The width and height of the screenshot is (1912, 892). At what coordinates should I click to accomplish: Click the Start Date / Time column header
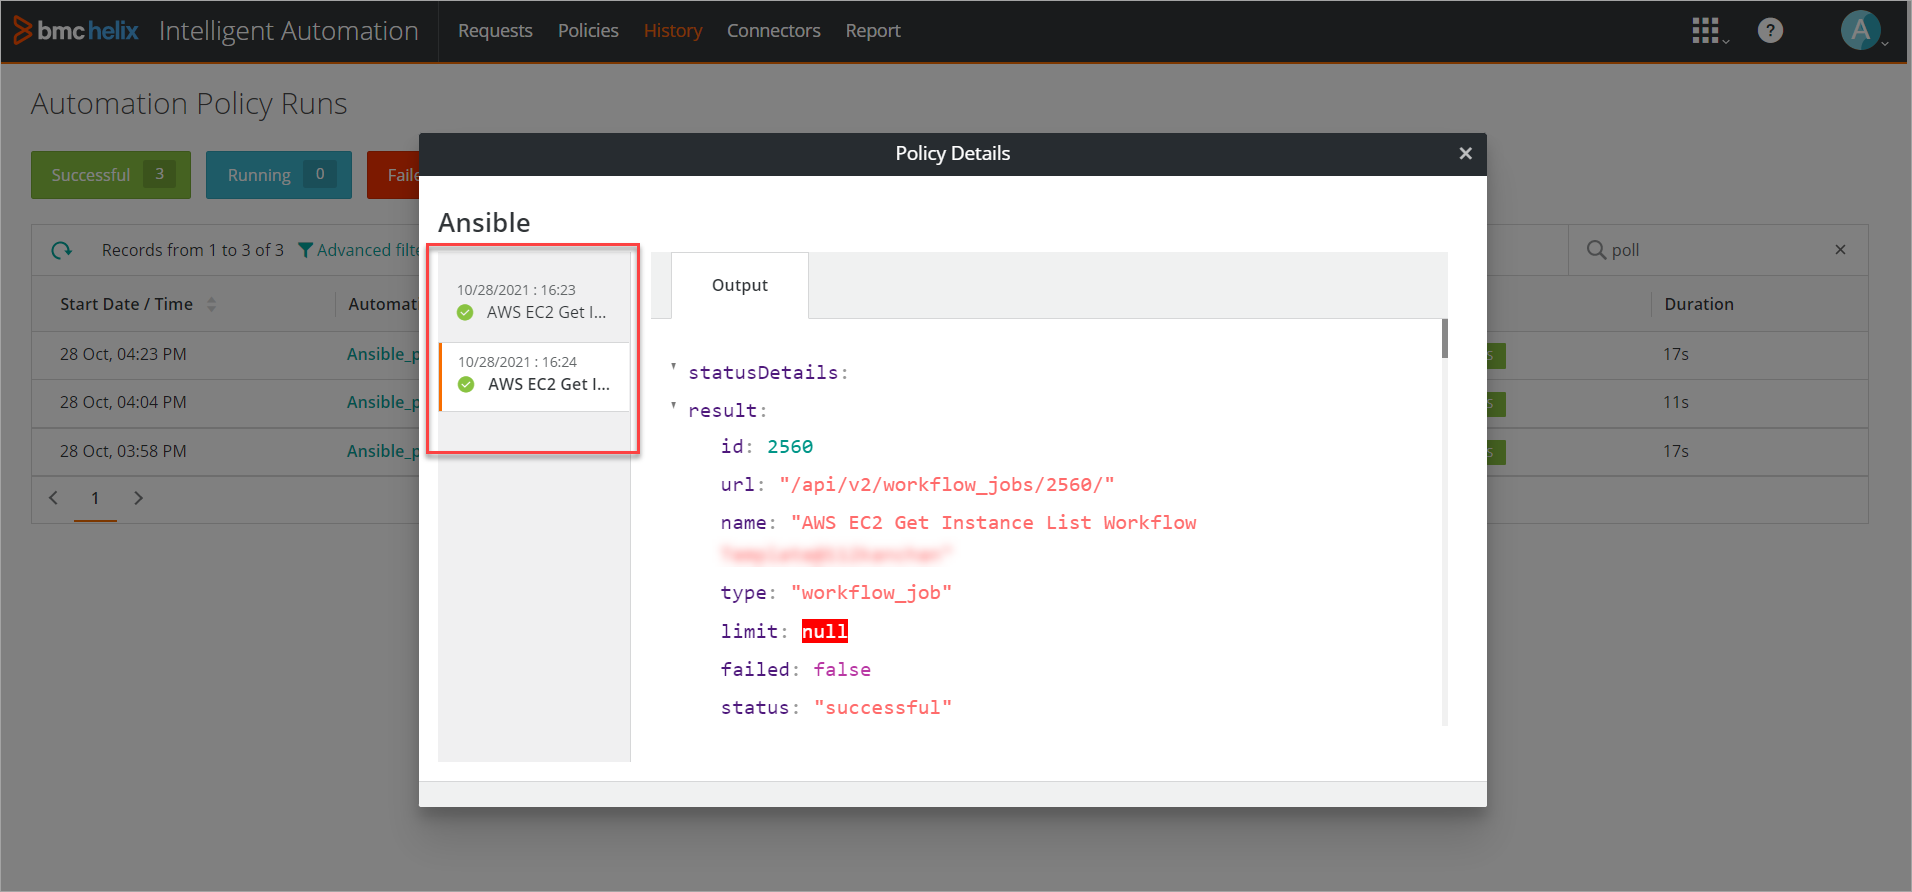126,304
